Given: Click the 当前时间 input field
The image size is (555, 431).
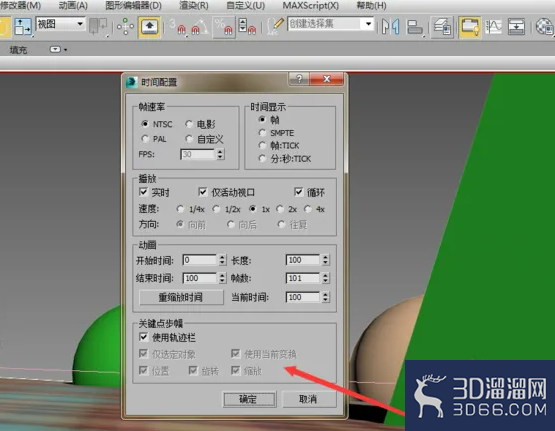Looking at the screenshot, I should tap(303, 297).
